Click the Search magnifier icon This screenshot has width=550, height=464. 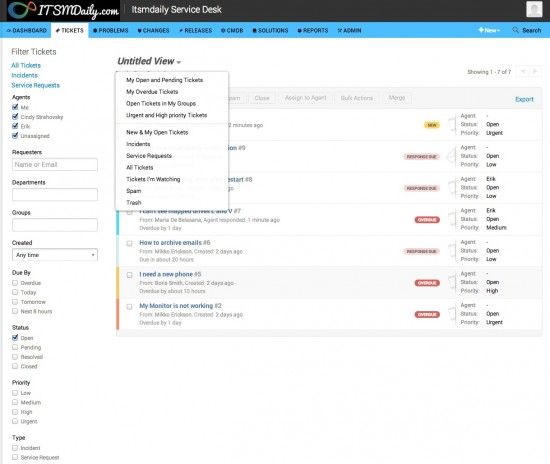(x=515, y=30)
